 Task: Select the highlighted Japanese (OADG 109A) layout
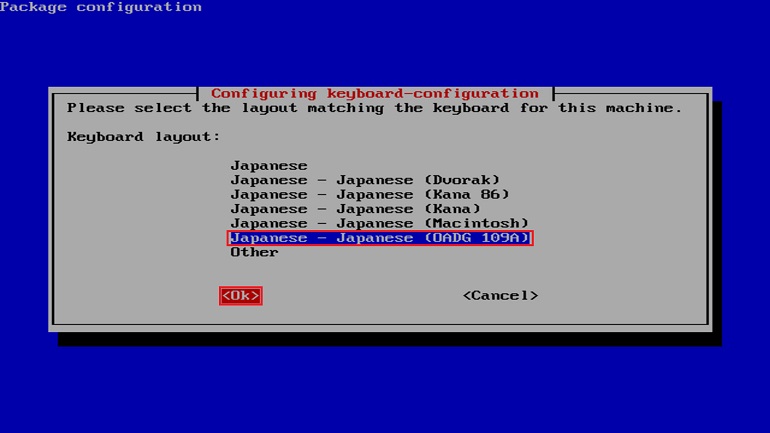click(x=380, y=238)
